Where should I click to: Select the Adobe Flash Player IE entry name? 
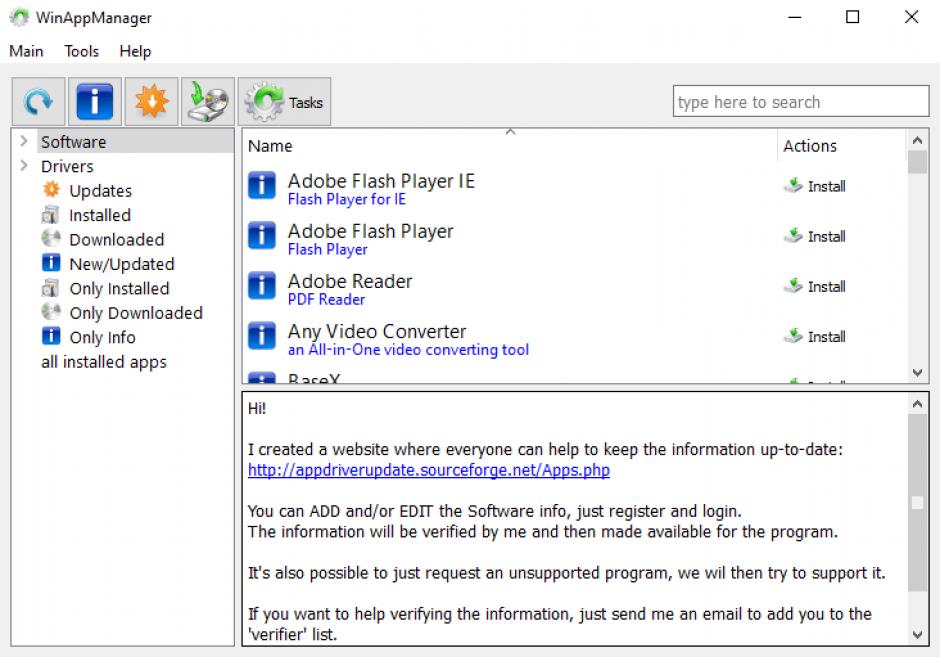pyautogui.click(x=381, y=180)
